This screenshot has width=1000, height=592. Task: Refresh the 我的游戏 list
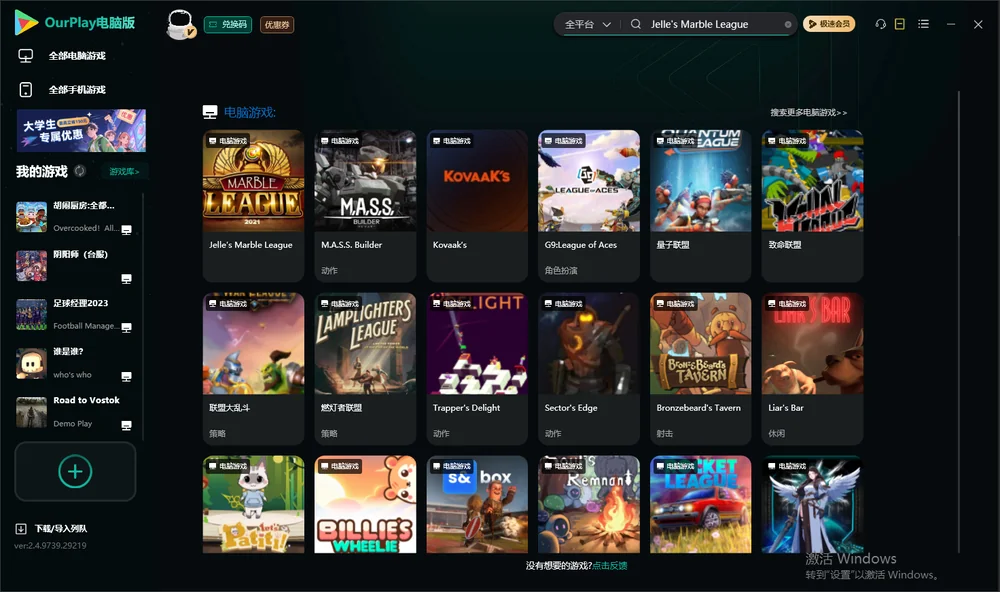[x=80, y=171]
